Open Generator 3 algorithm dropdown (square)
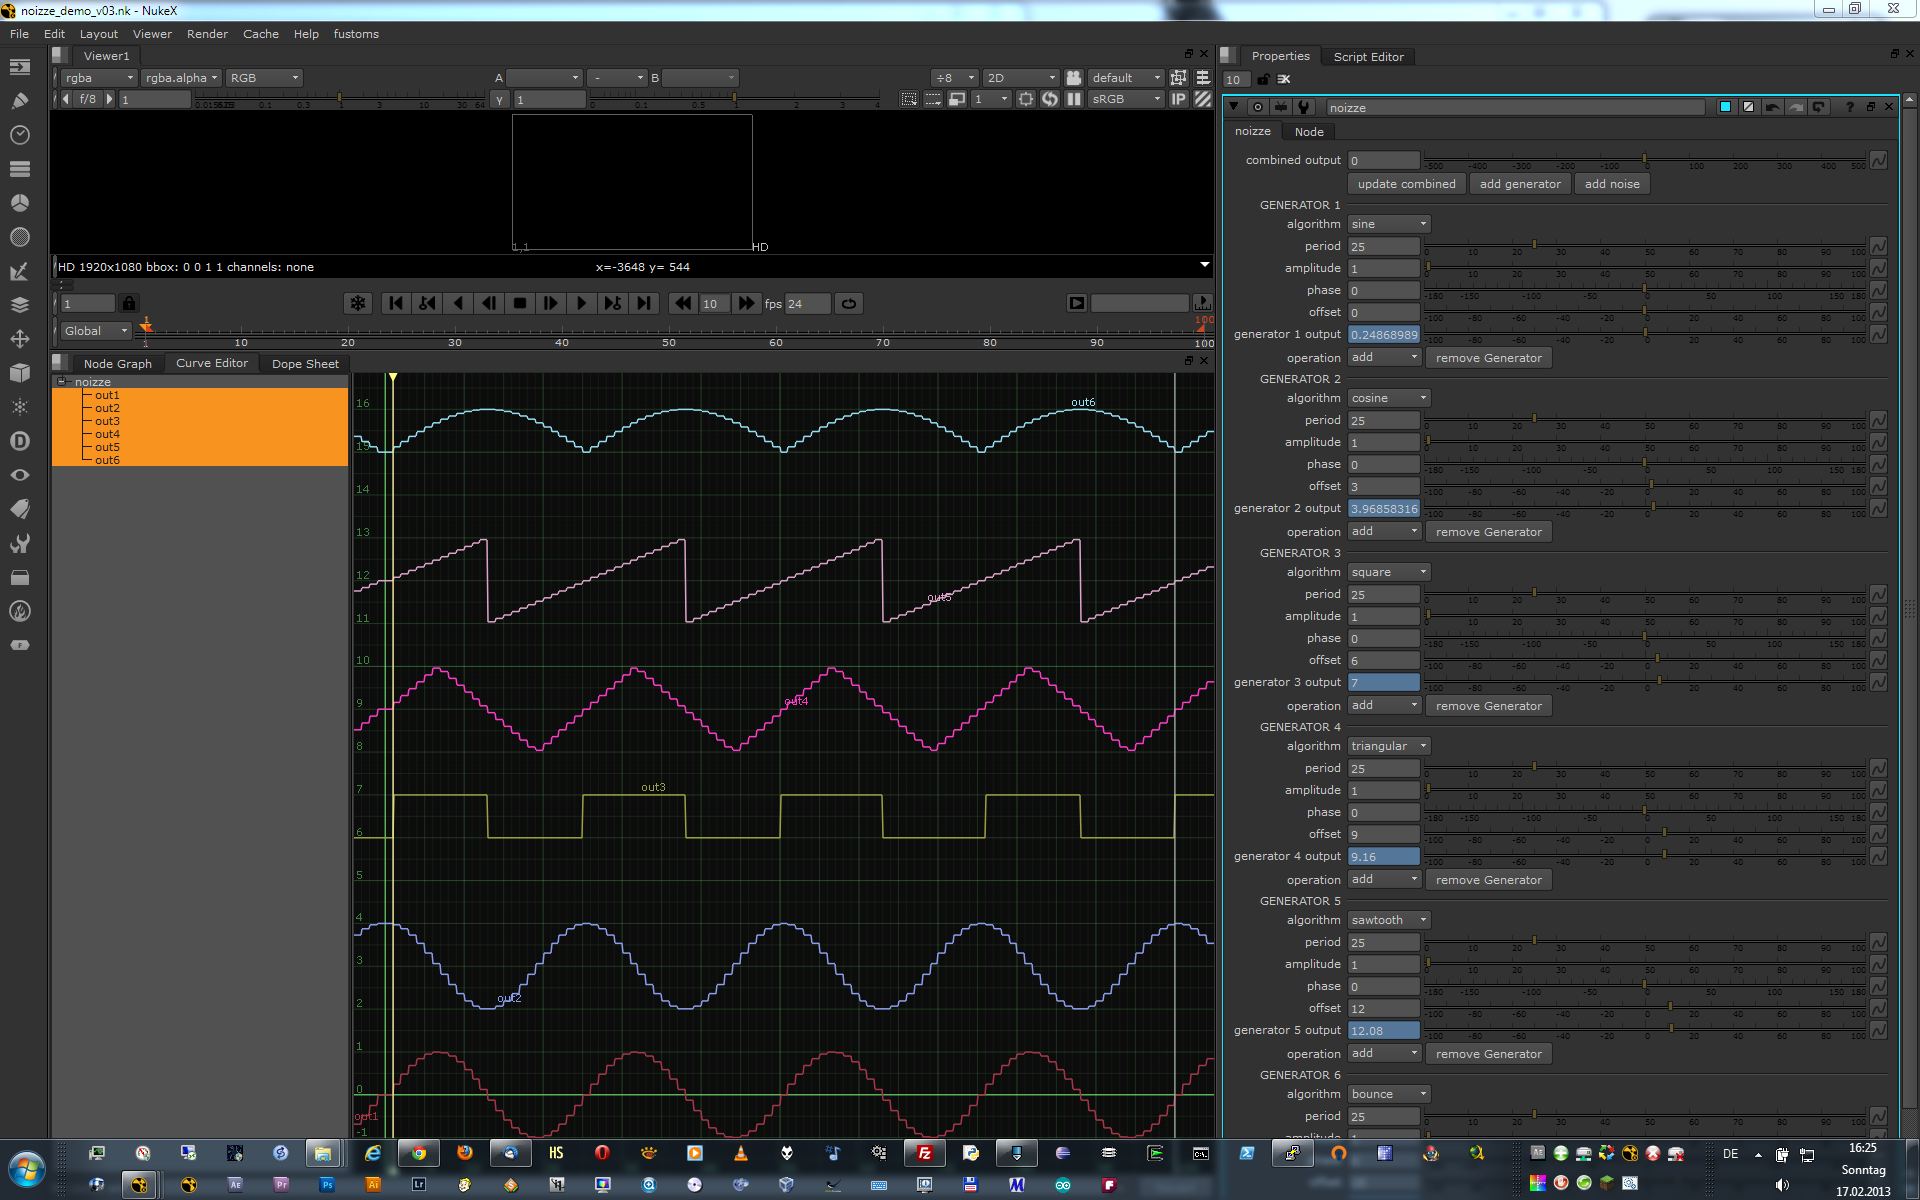 click(x=1388, y=572)
